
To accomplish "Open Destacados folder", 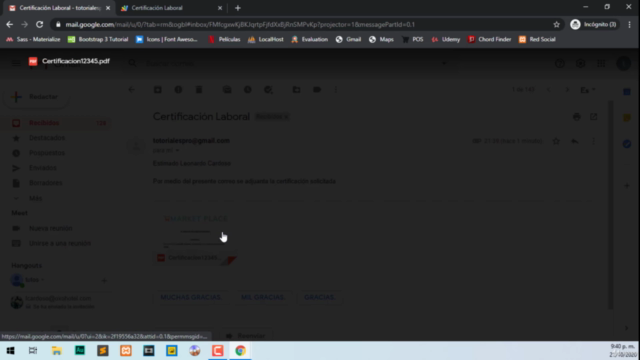I will coord(47,138).
